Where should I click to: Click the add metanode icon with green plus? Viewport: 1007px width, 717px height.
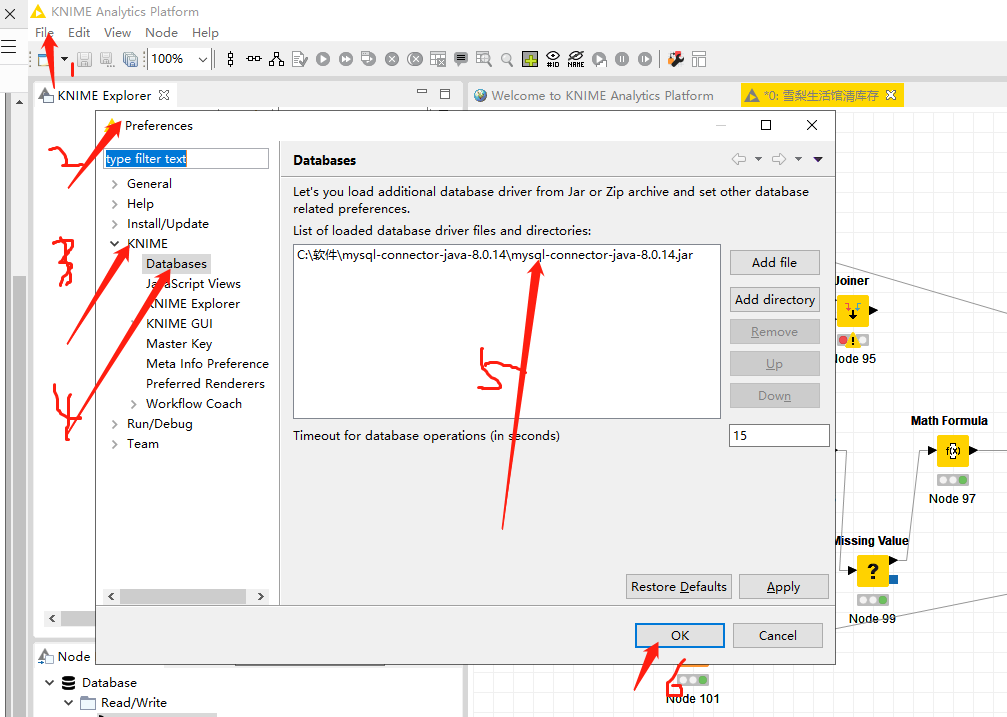click(x=530, y=60)
